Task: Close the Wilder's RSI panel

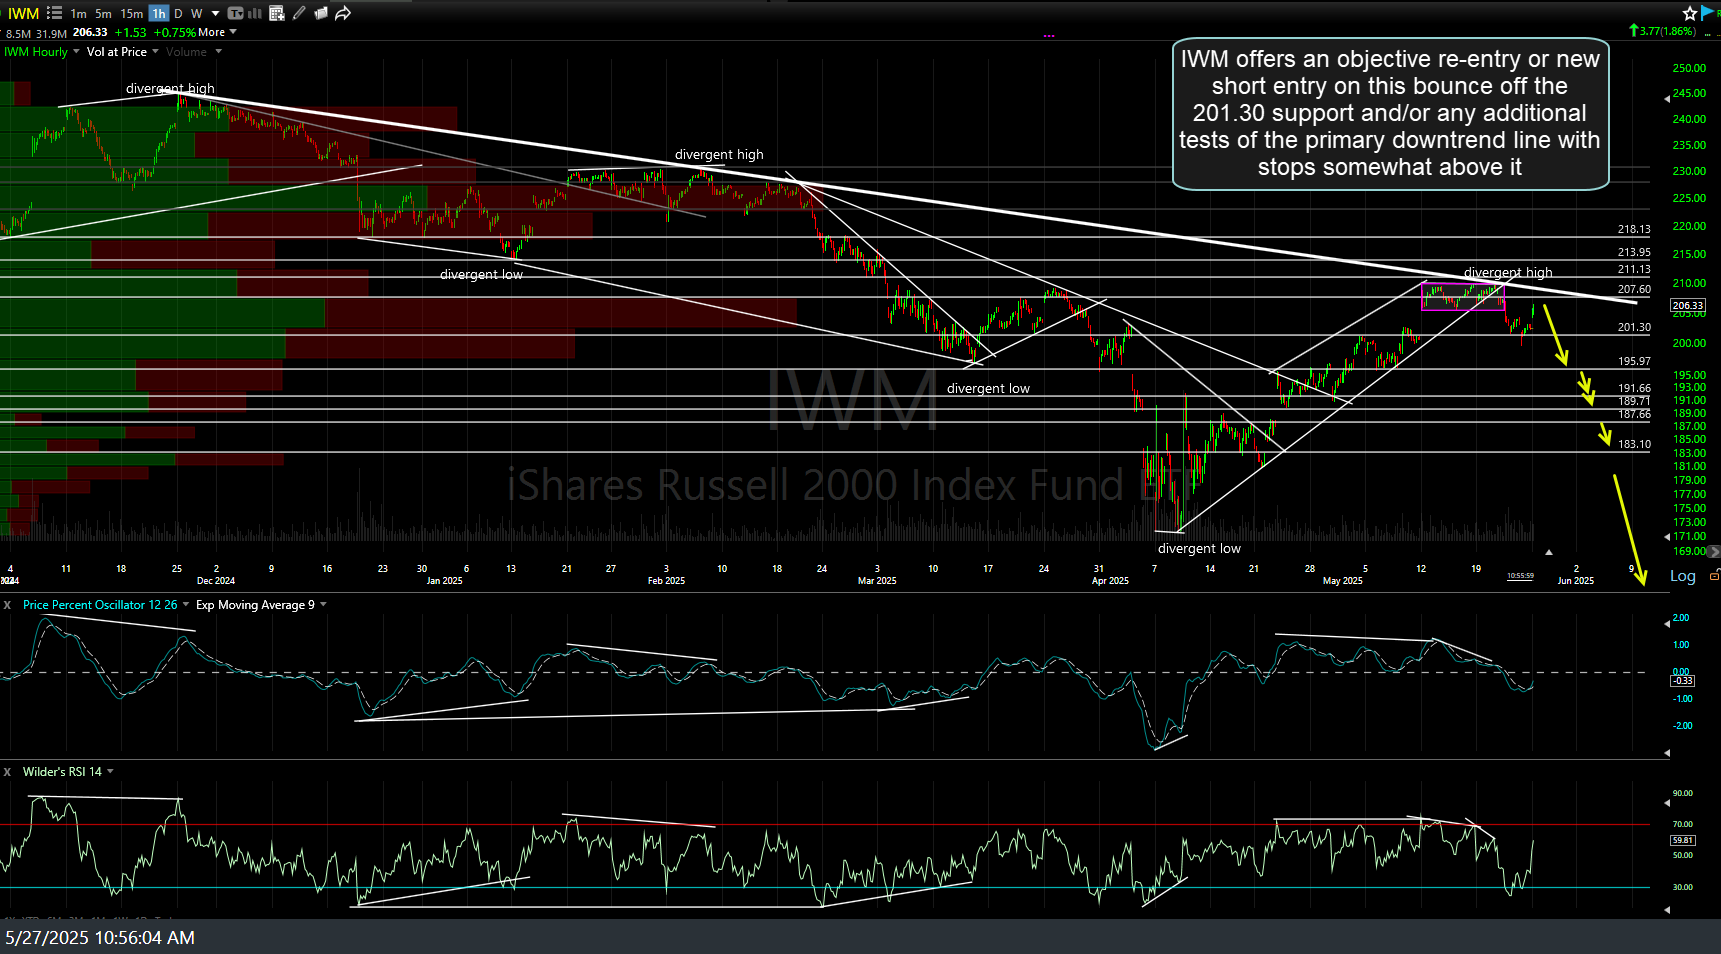Action: coord(7,772)
